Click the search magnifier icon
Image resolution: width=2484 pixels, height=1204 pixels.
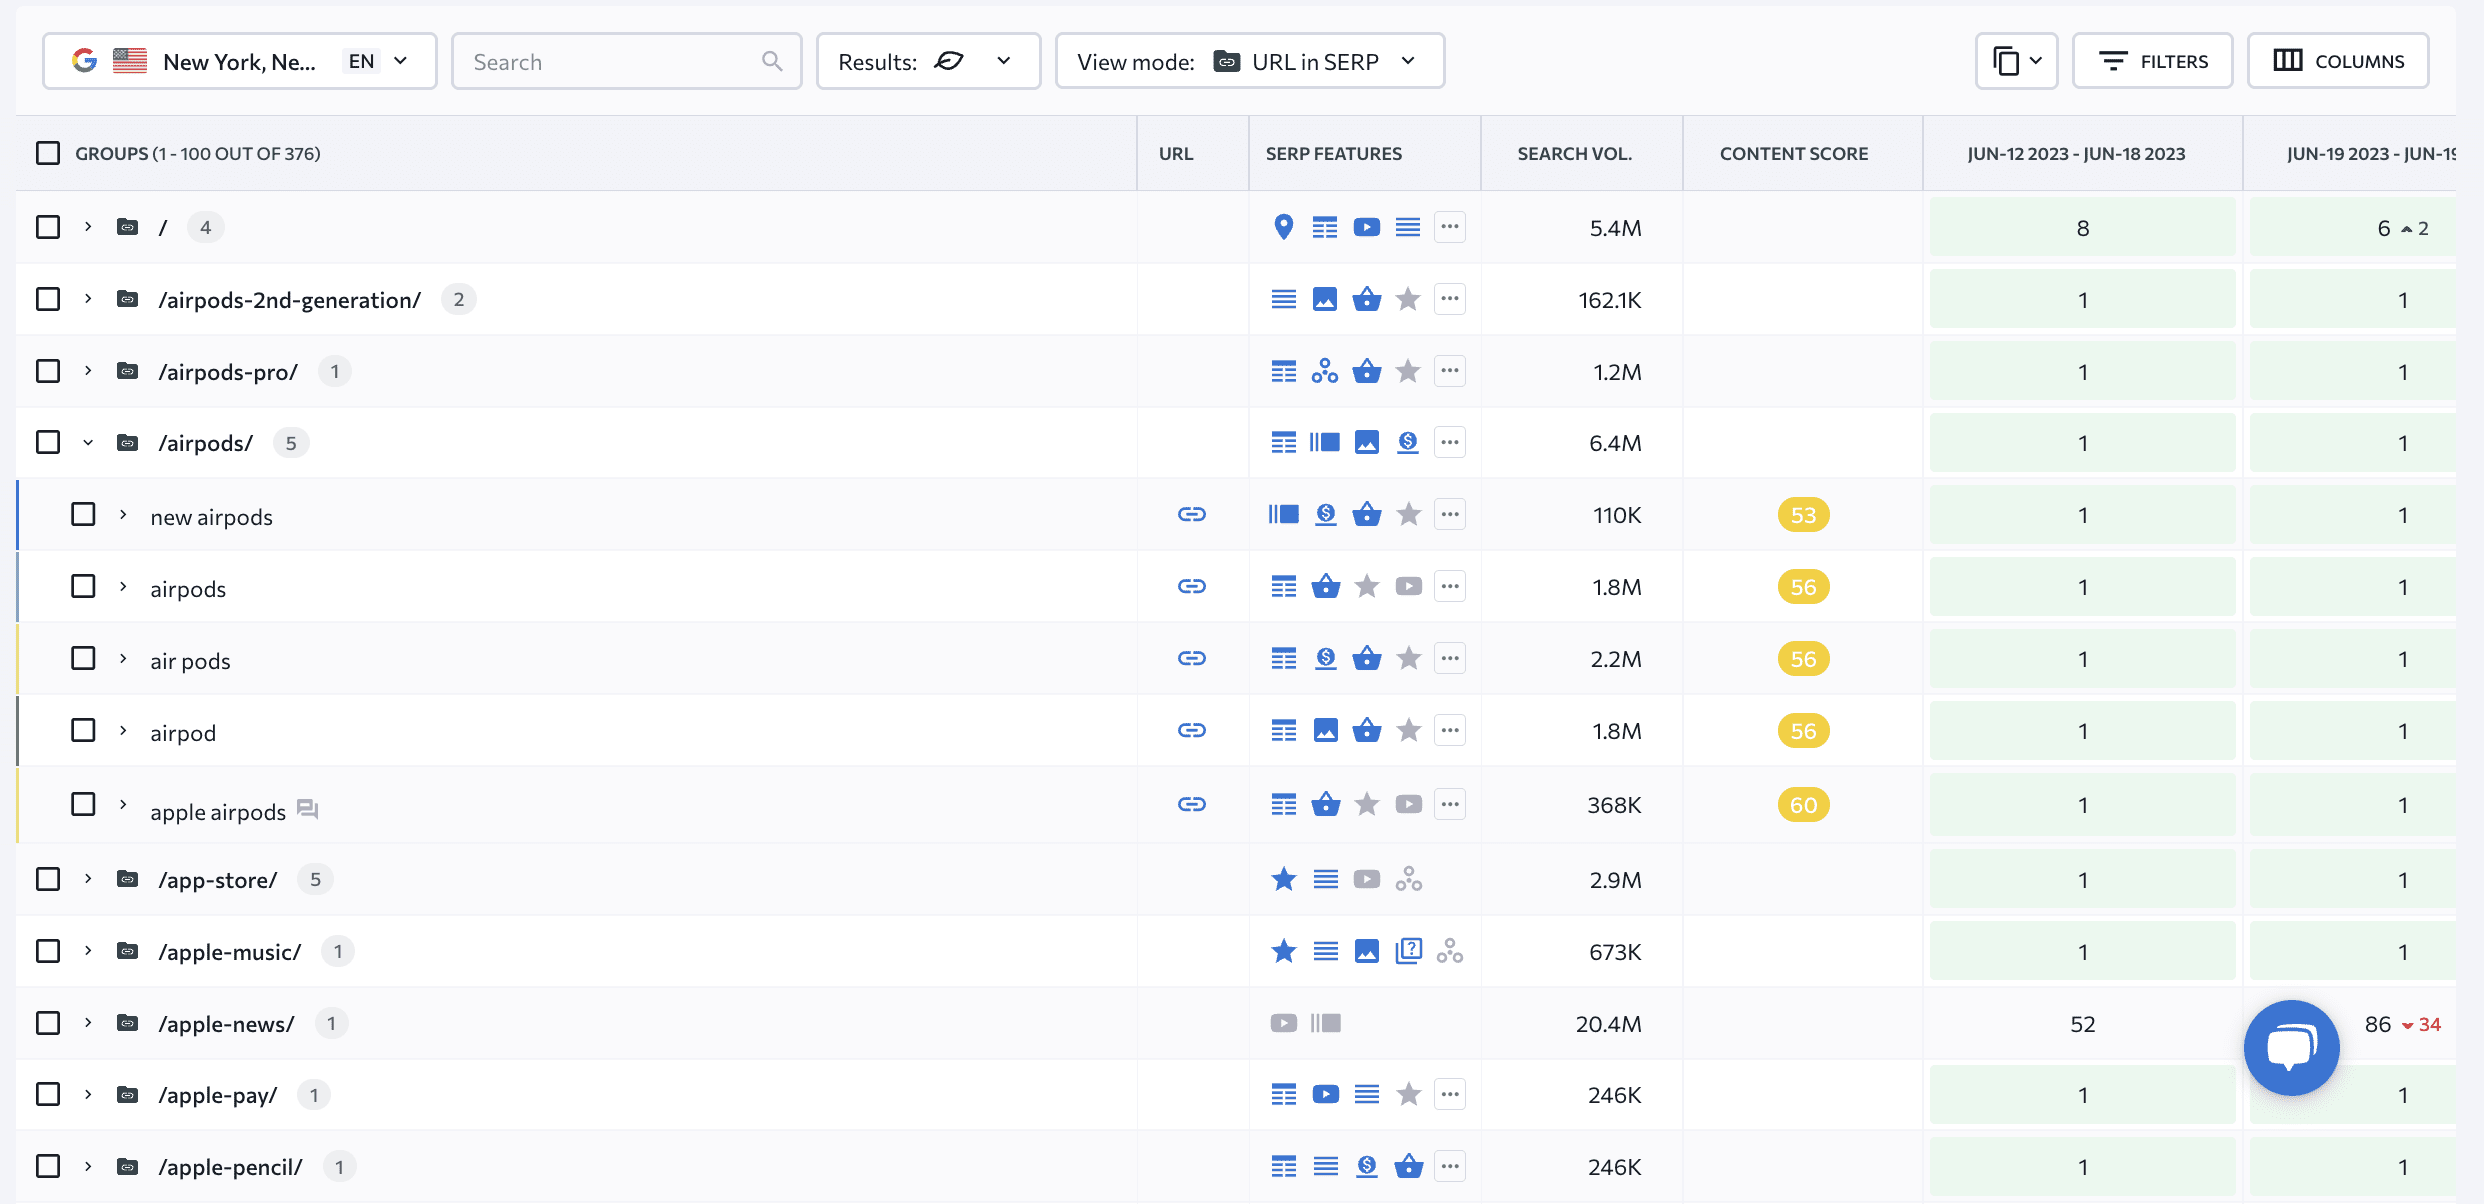(772, 61)
